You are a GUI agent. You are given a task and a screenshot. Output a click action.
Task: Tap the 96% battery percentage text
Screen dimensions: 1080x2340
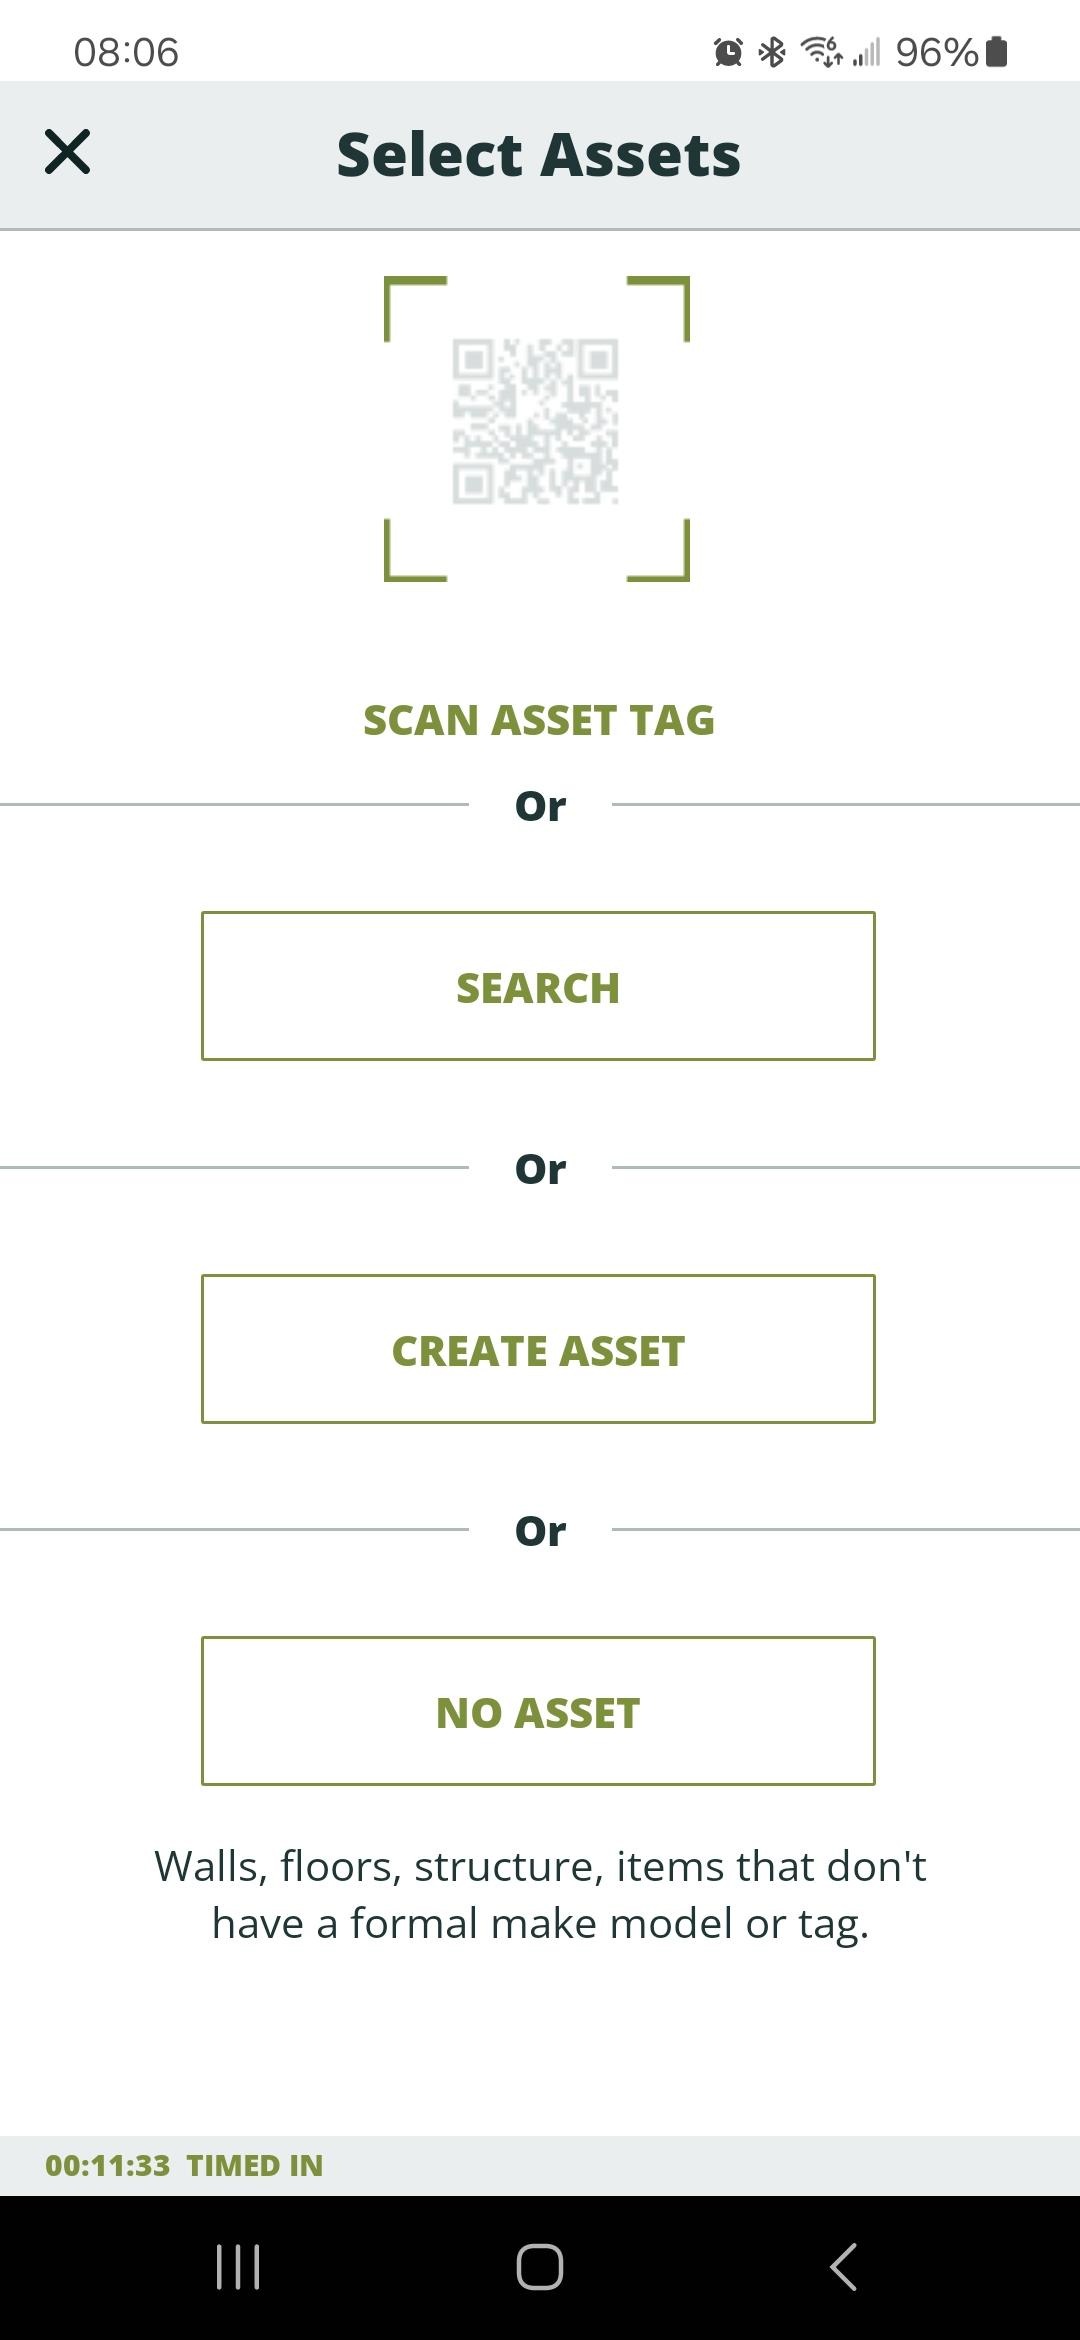tap(936, 52)
